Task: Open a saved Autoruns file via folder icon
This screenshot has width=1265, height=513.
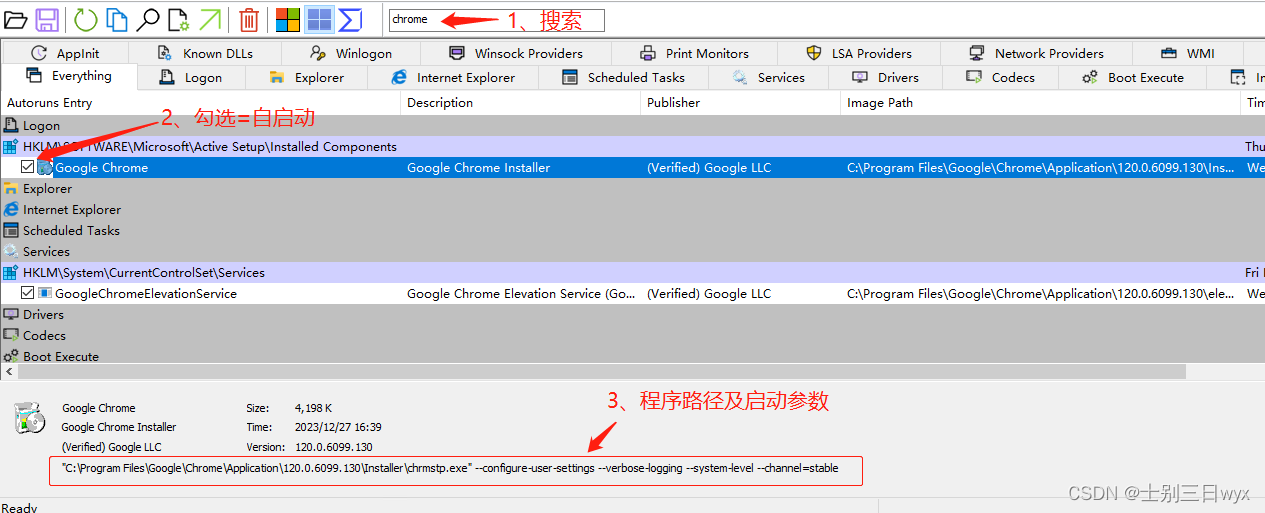Action: tap(15, 19)
